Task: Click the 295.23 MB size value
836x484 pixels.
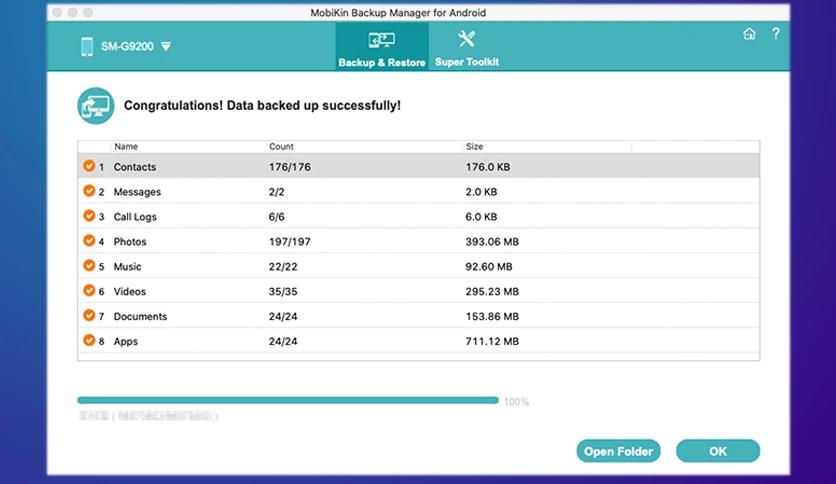Action: point(492,292)
